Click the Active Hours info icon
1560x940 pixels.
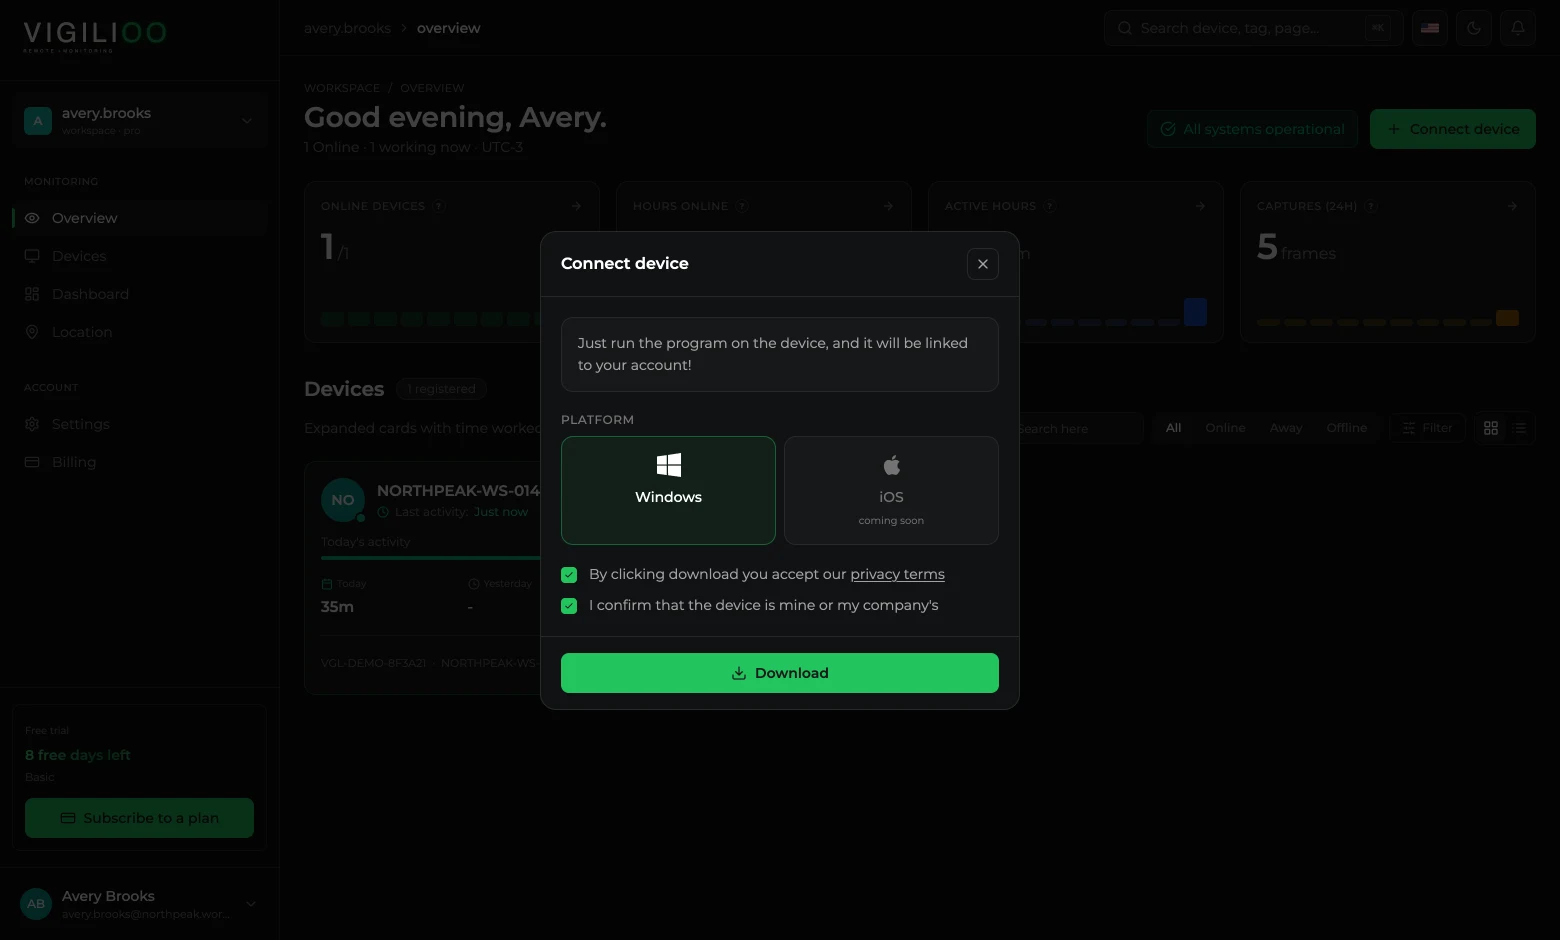[x=1049, y=206]
